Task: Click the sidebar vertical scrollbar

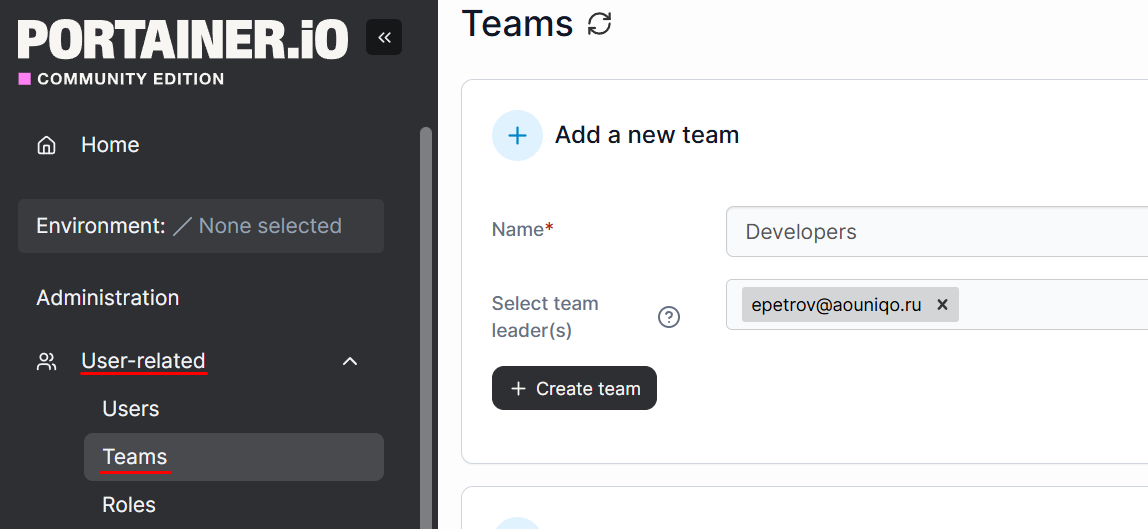Action: click(425, 328)
